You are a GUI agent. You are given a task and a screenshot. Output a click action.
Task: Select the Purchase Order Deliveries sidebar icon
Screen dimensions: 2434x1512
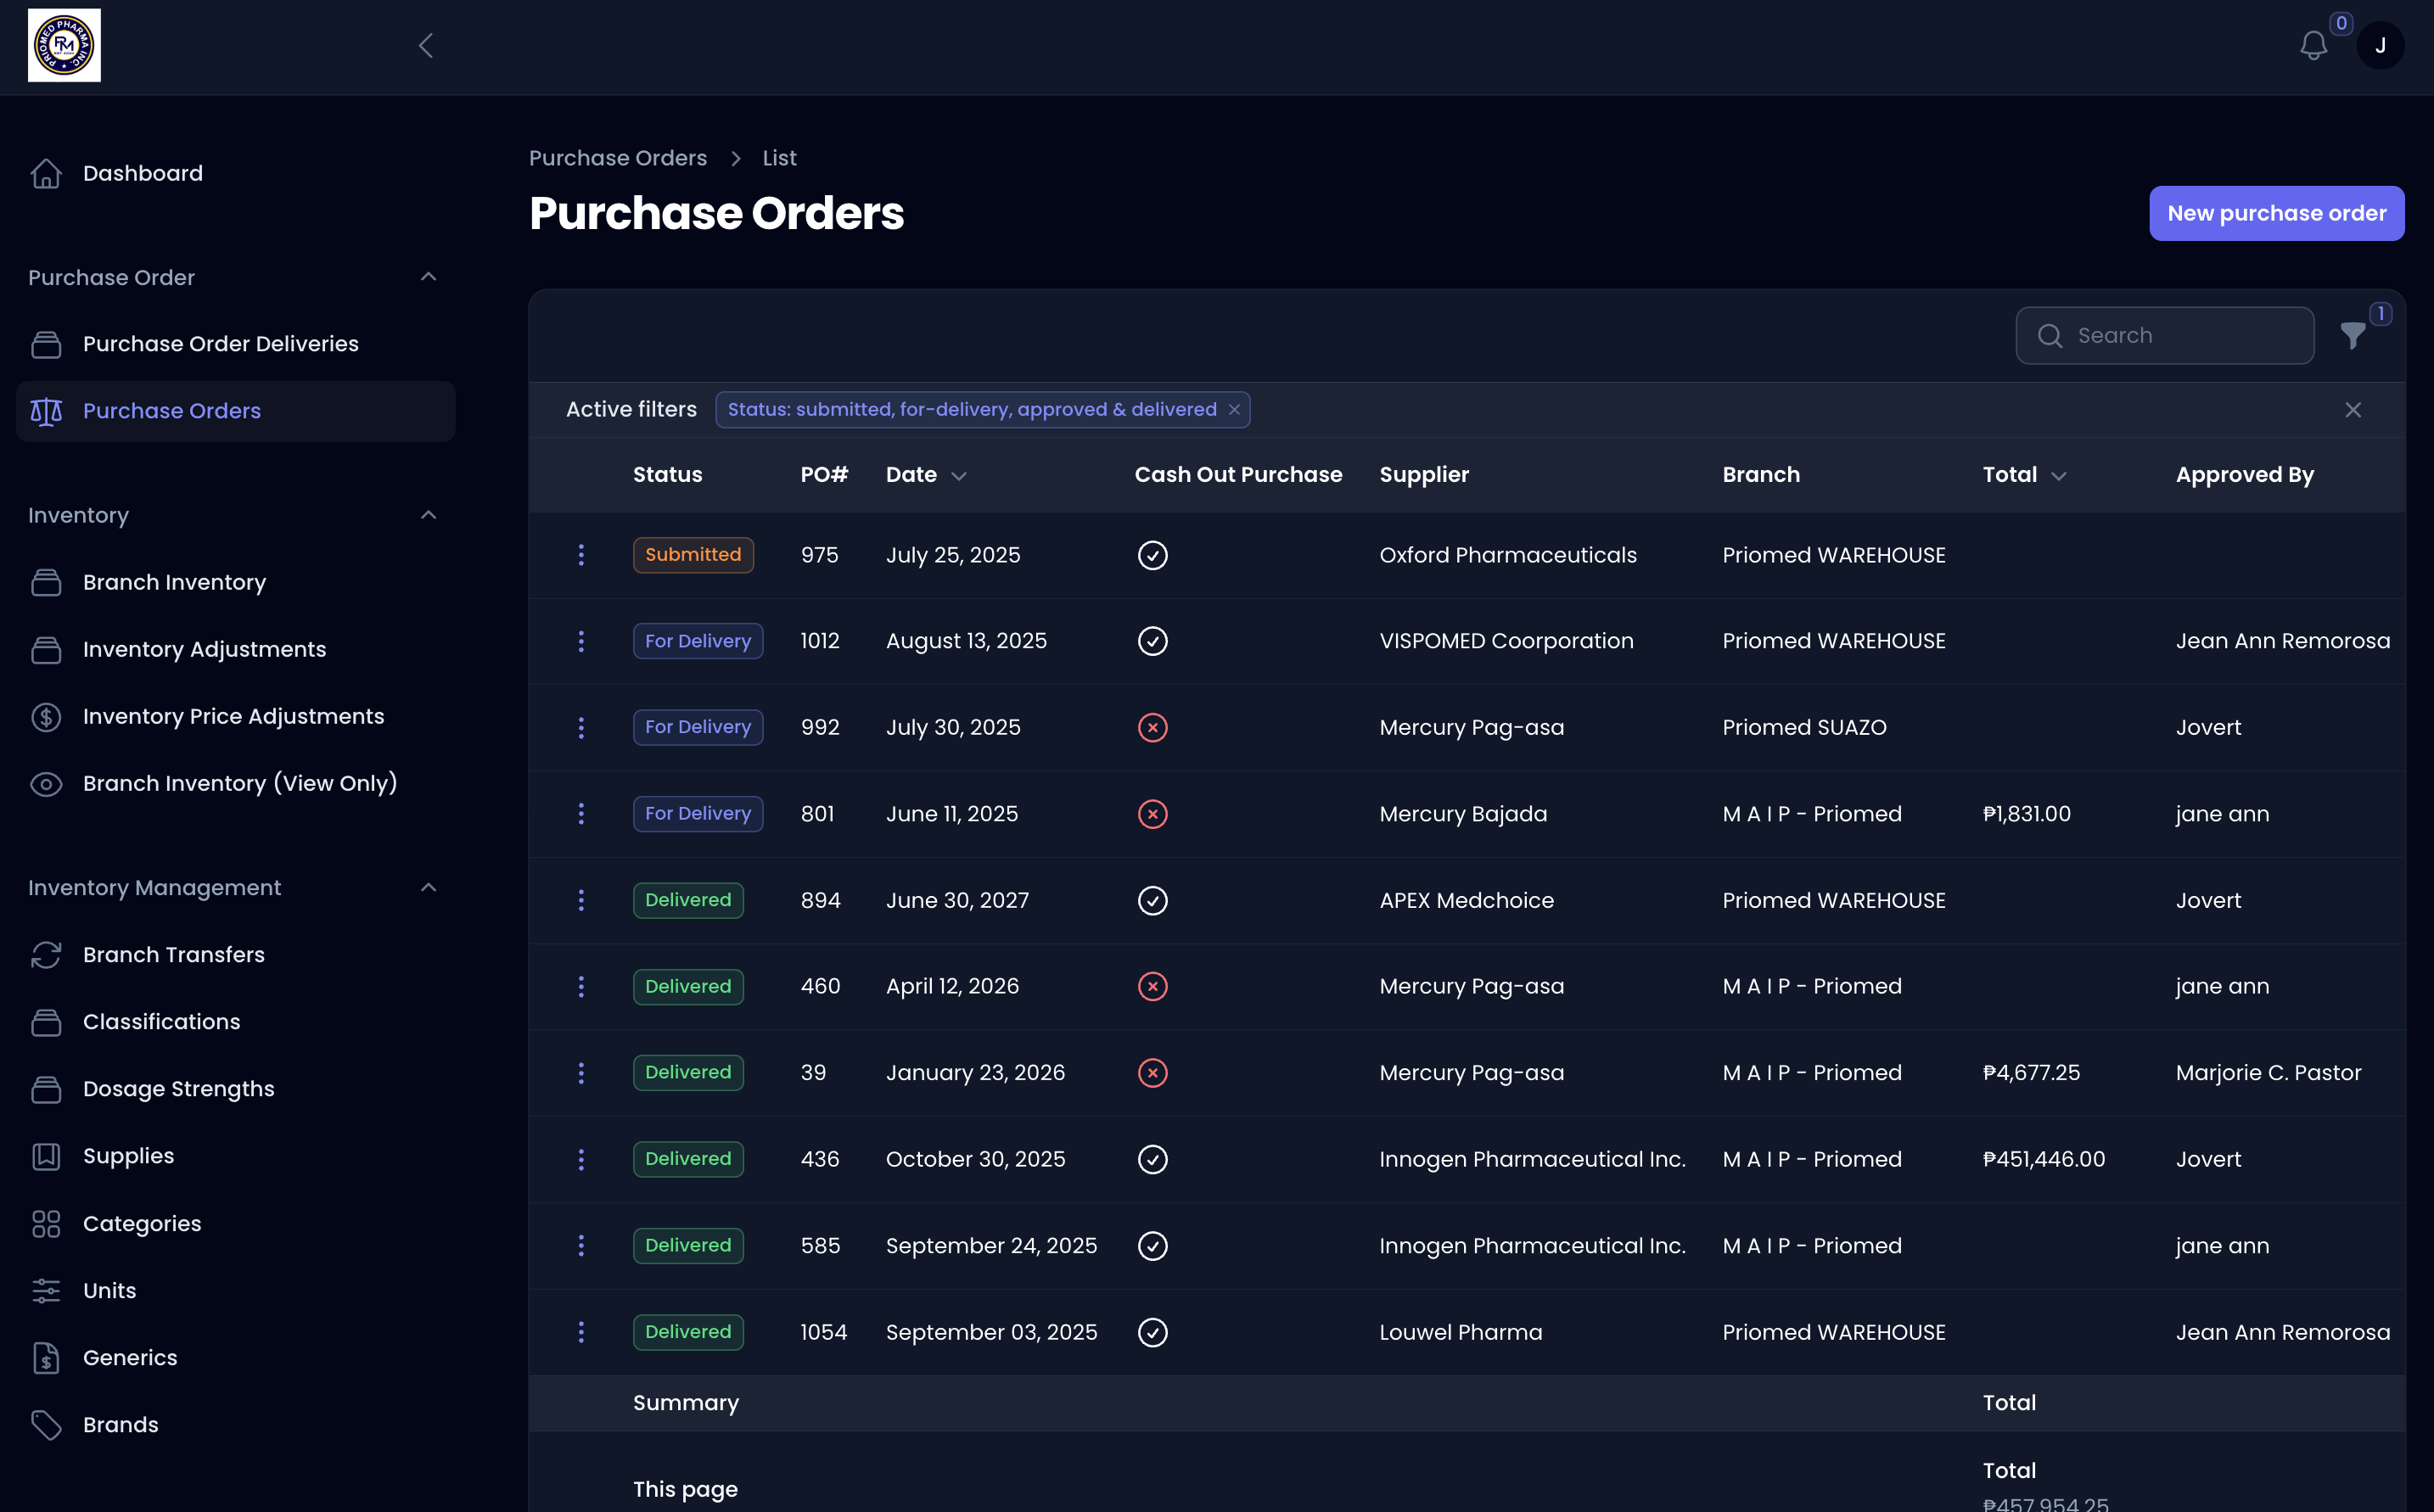[47, 343]
